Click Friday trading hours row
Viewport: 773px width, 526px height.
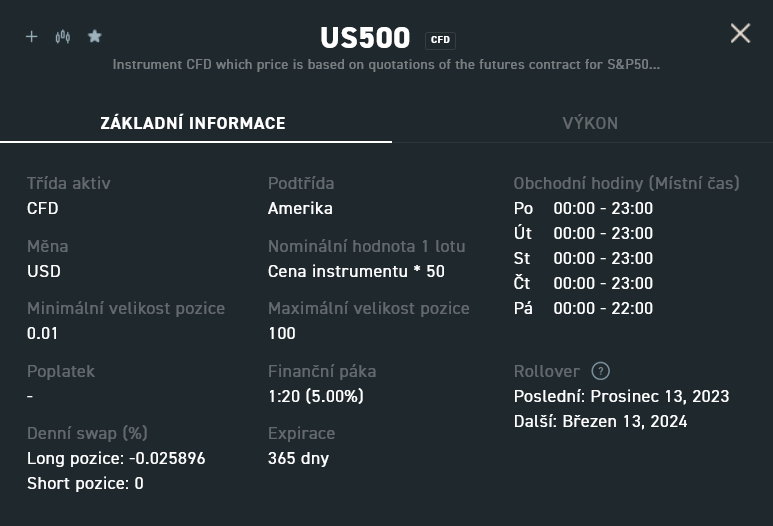click(x=583, y=309)
